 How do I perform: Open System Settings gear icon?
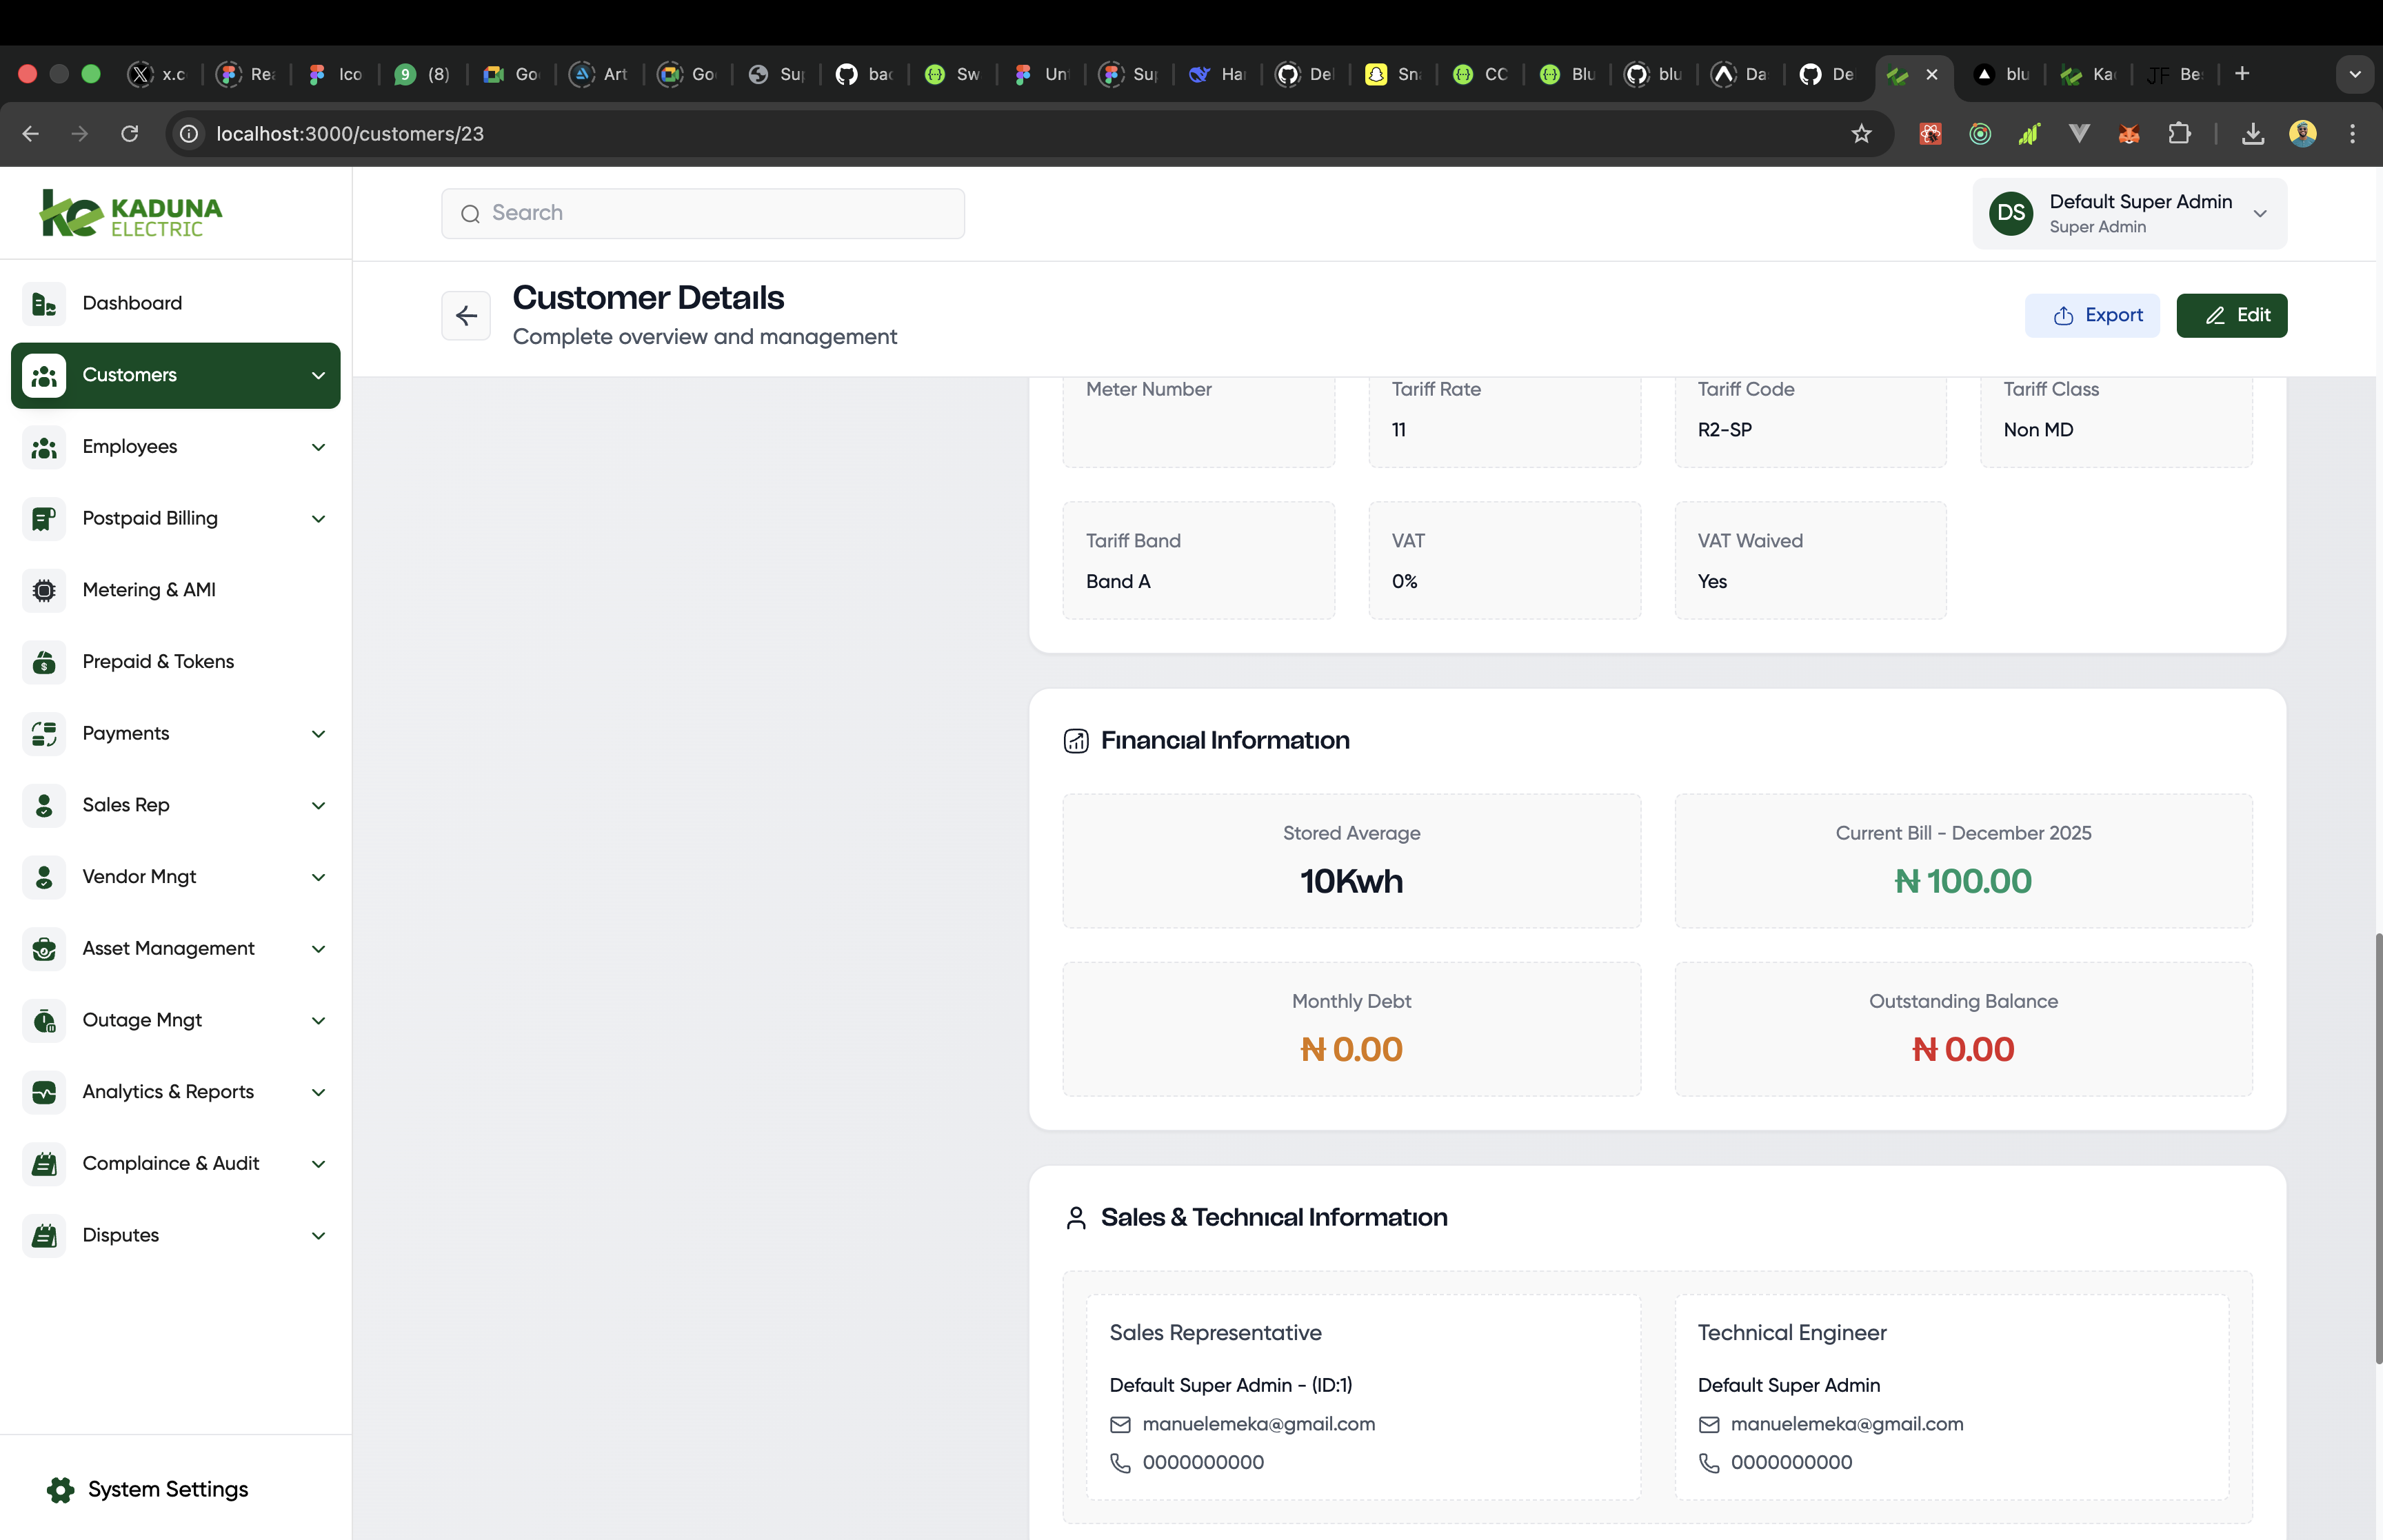coord(60,1490)
